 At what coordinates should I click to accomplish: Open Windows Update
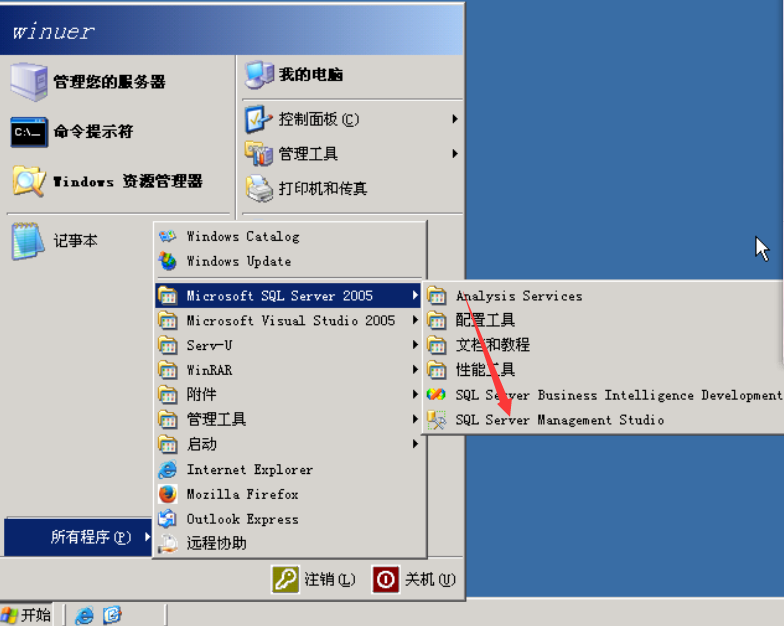click(290, 261)
